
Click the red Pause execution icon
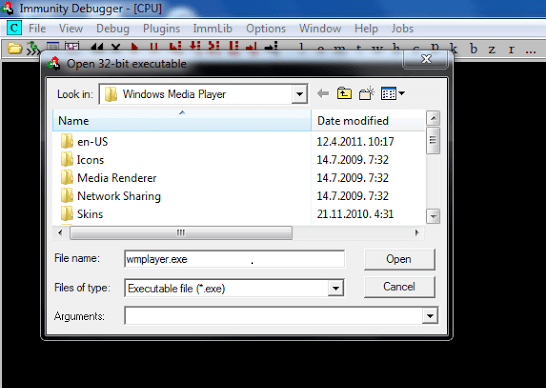[x=154, y=47]
